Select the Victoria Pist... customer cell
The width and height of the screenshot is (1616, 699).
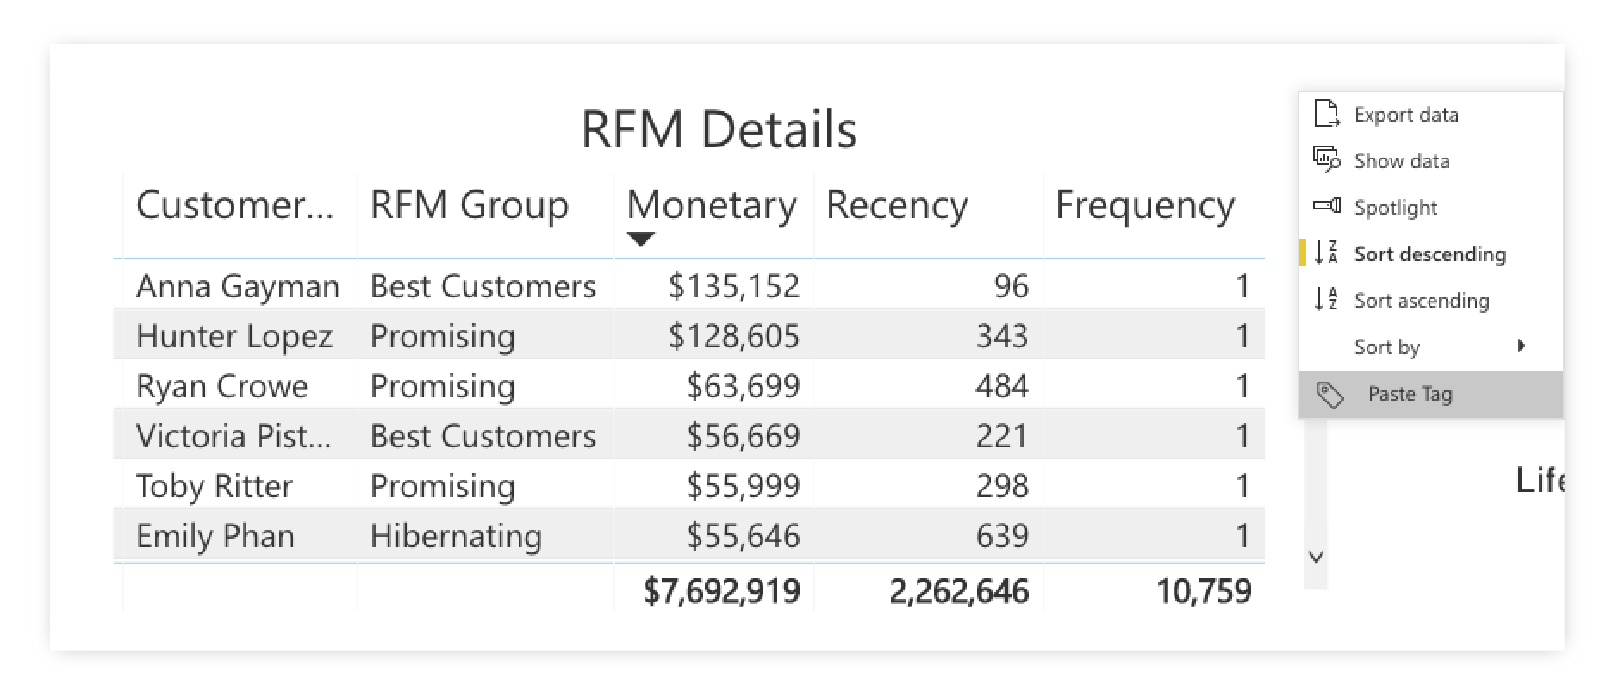point(233,436)
